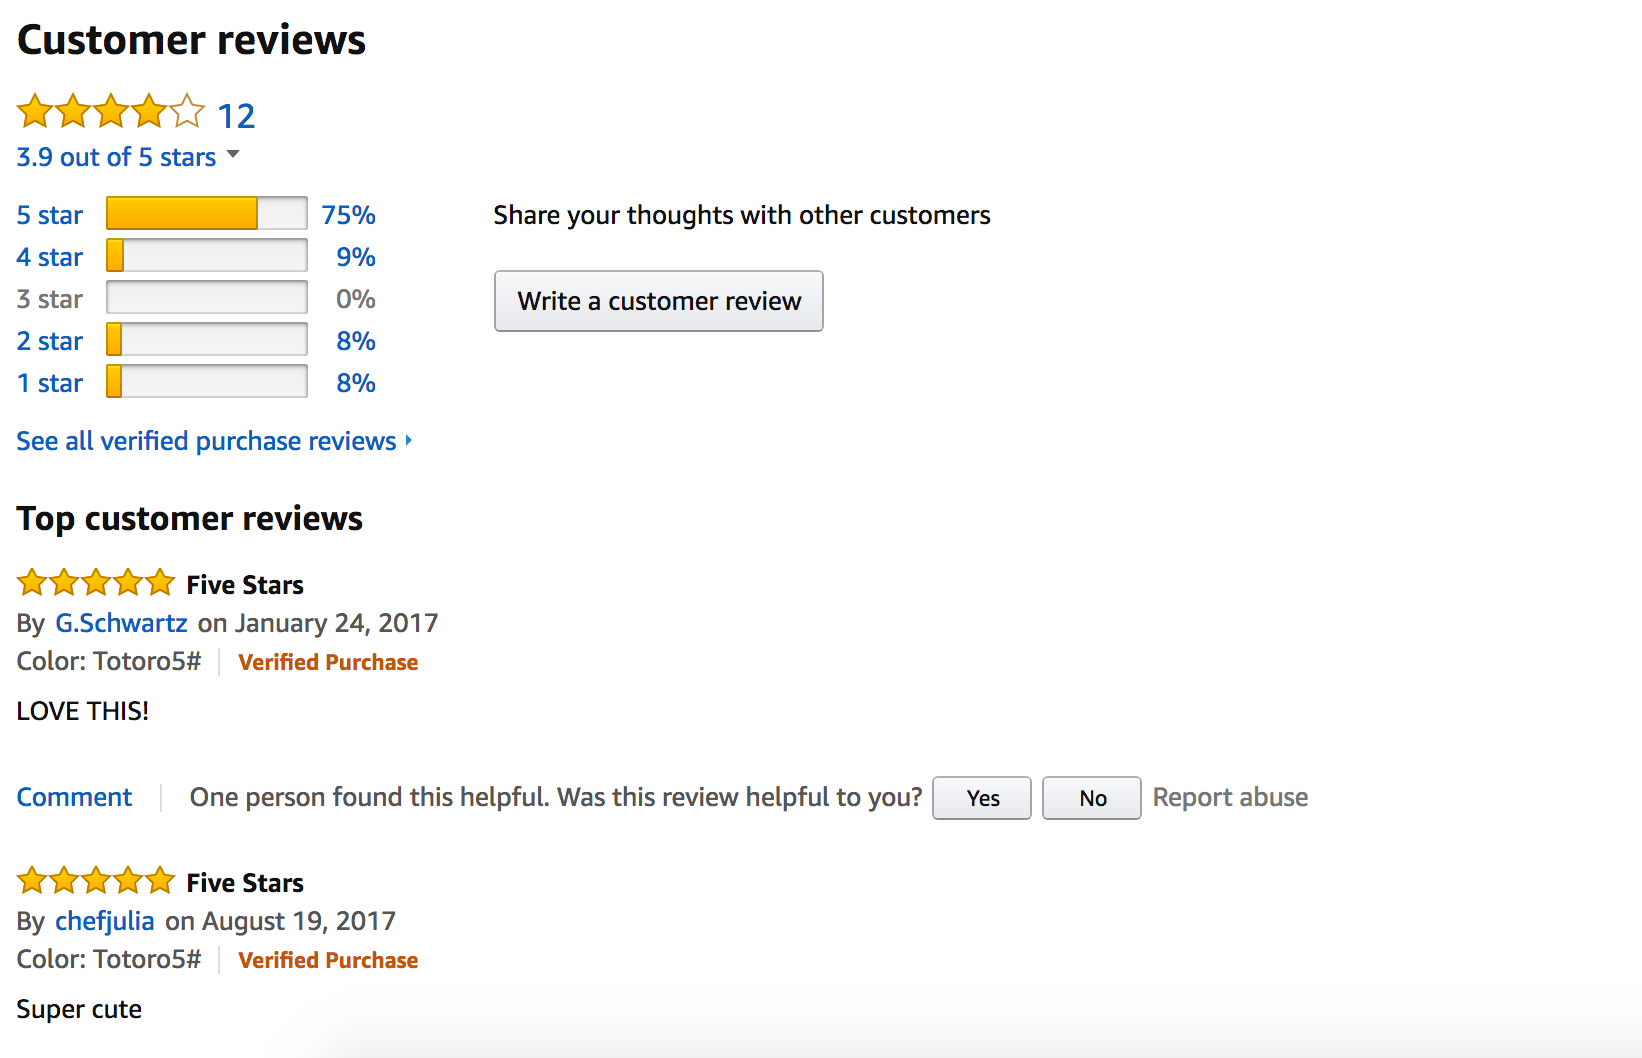
Task: Open chefjulia reviewer profile
Action: click(105, 921)
